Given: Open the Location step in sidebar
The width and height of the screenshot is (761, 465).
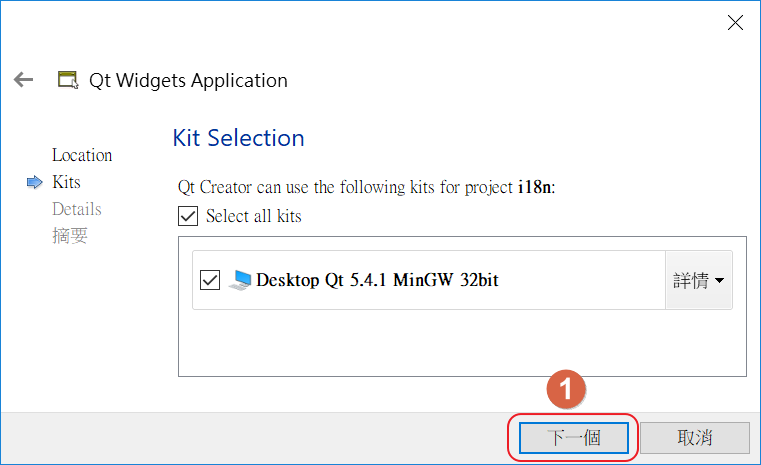Looking at the screenshot, I should (82, 155).
